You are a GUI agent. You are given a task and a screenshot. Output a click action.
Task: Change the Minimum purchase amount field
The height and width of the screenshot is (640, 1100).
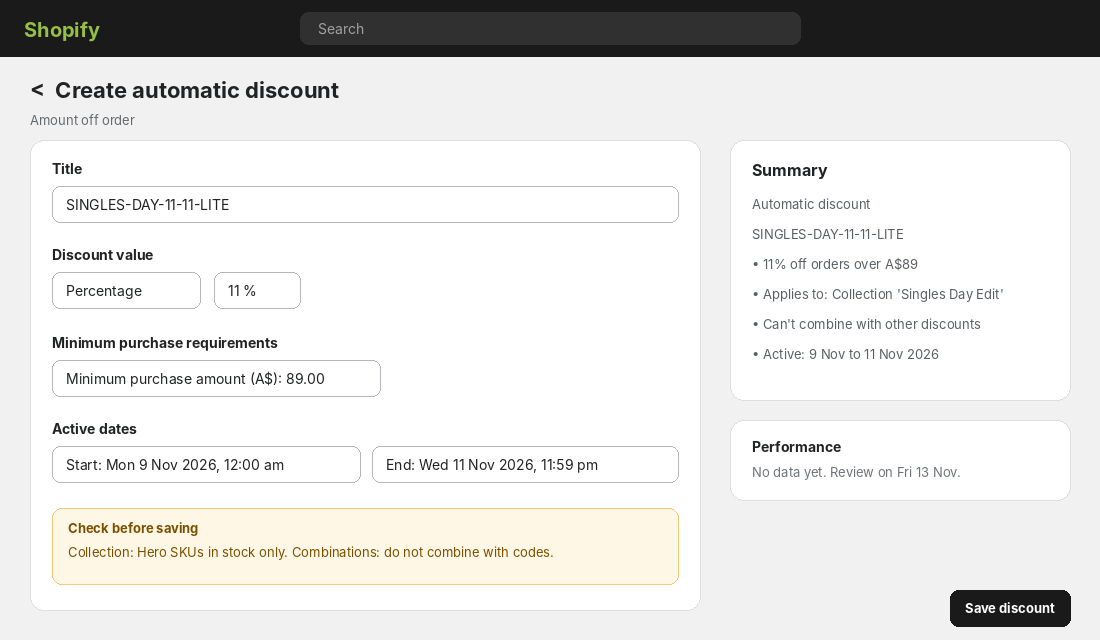pos(216,378)
